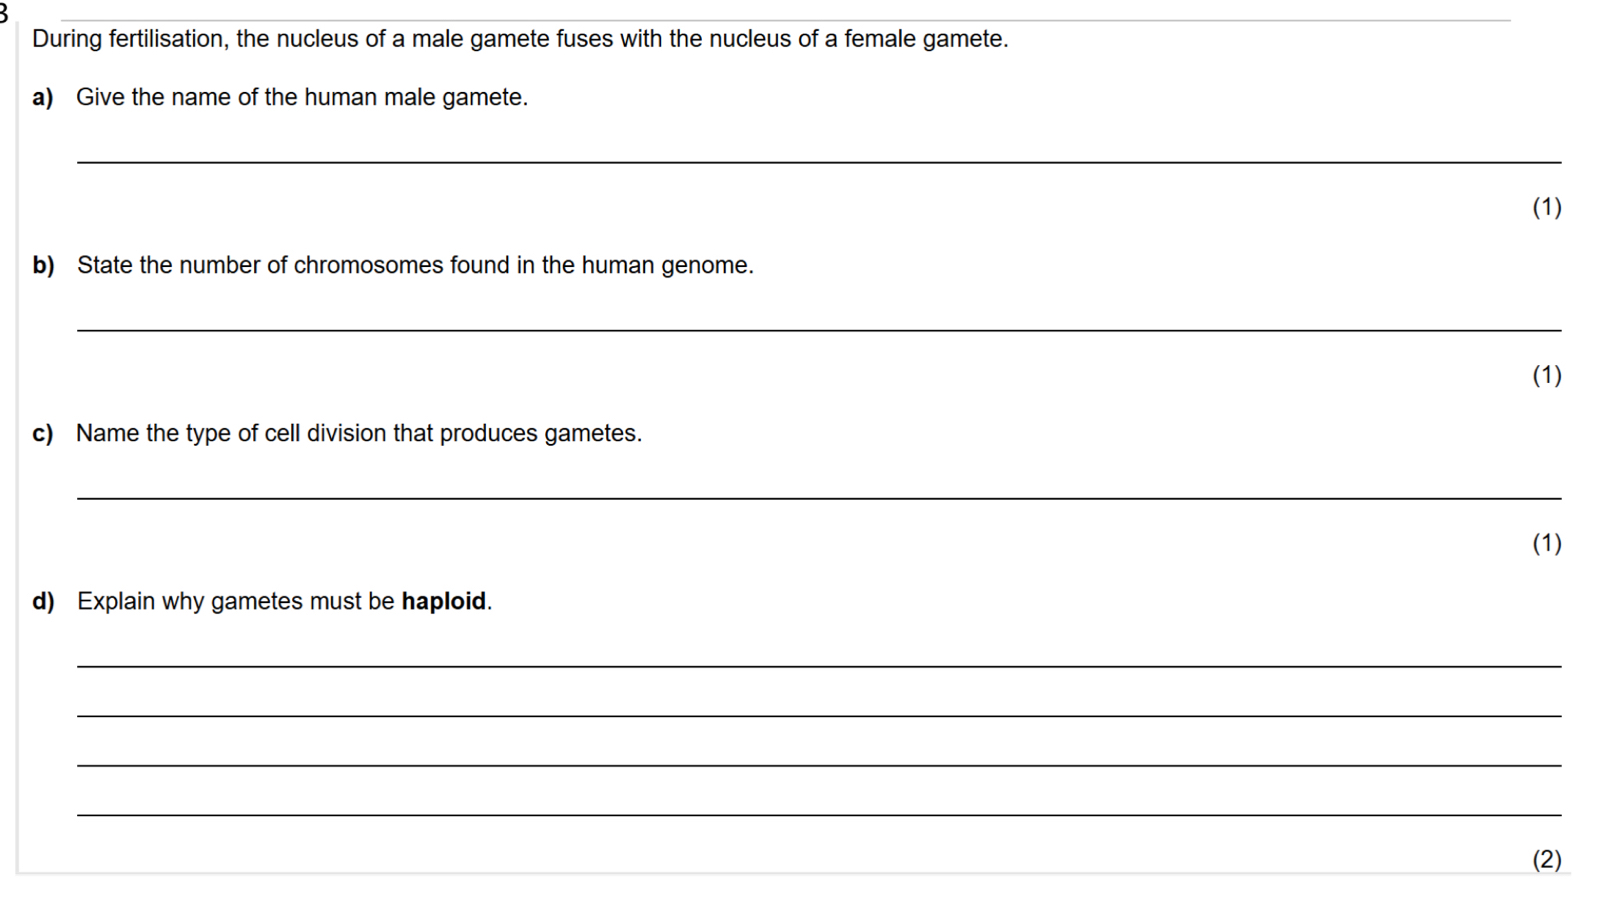This screenshot has width=1606, height=915.
Task: Click the d) question label
Action: (x=43, y=601)
